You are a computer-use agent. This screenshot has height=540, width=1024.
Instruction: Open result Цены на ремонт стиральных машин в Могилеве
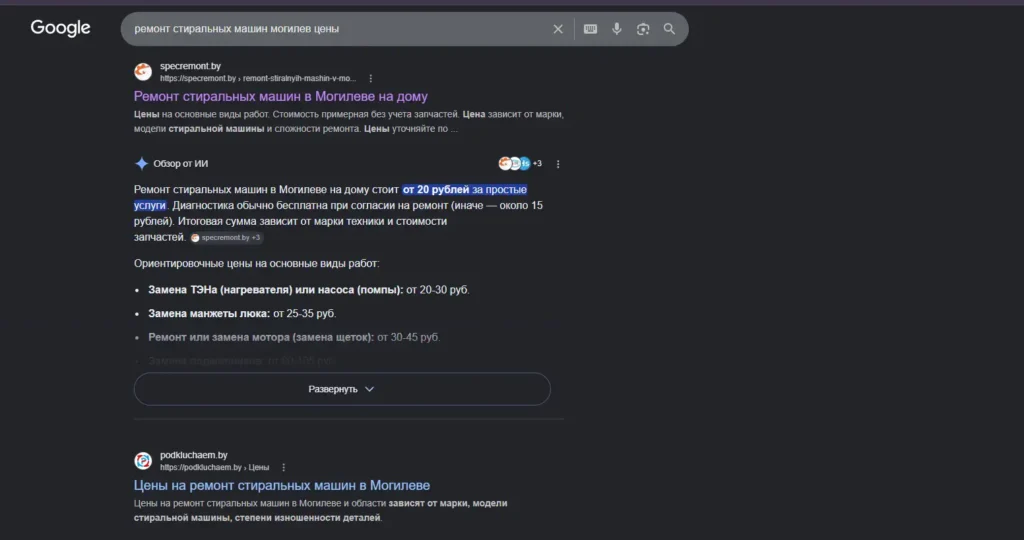tap(281, 485)
